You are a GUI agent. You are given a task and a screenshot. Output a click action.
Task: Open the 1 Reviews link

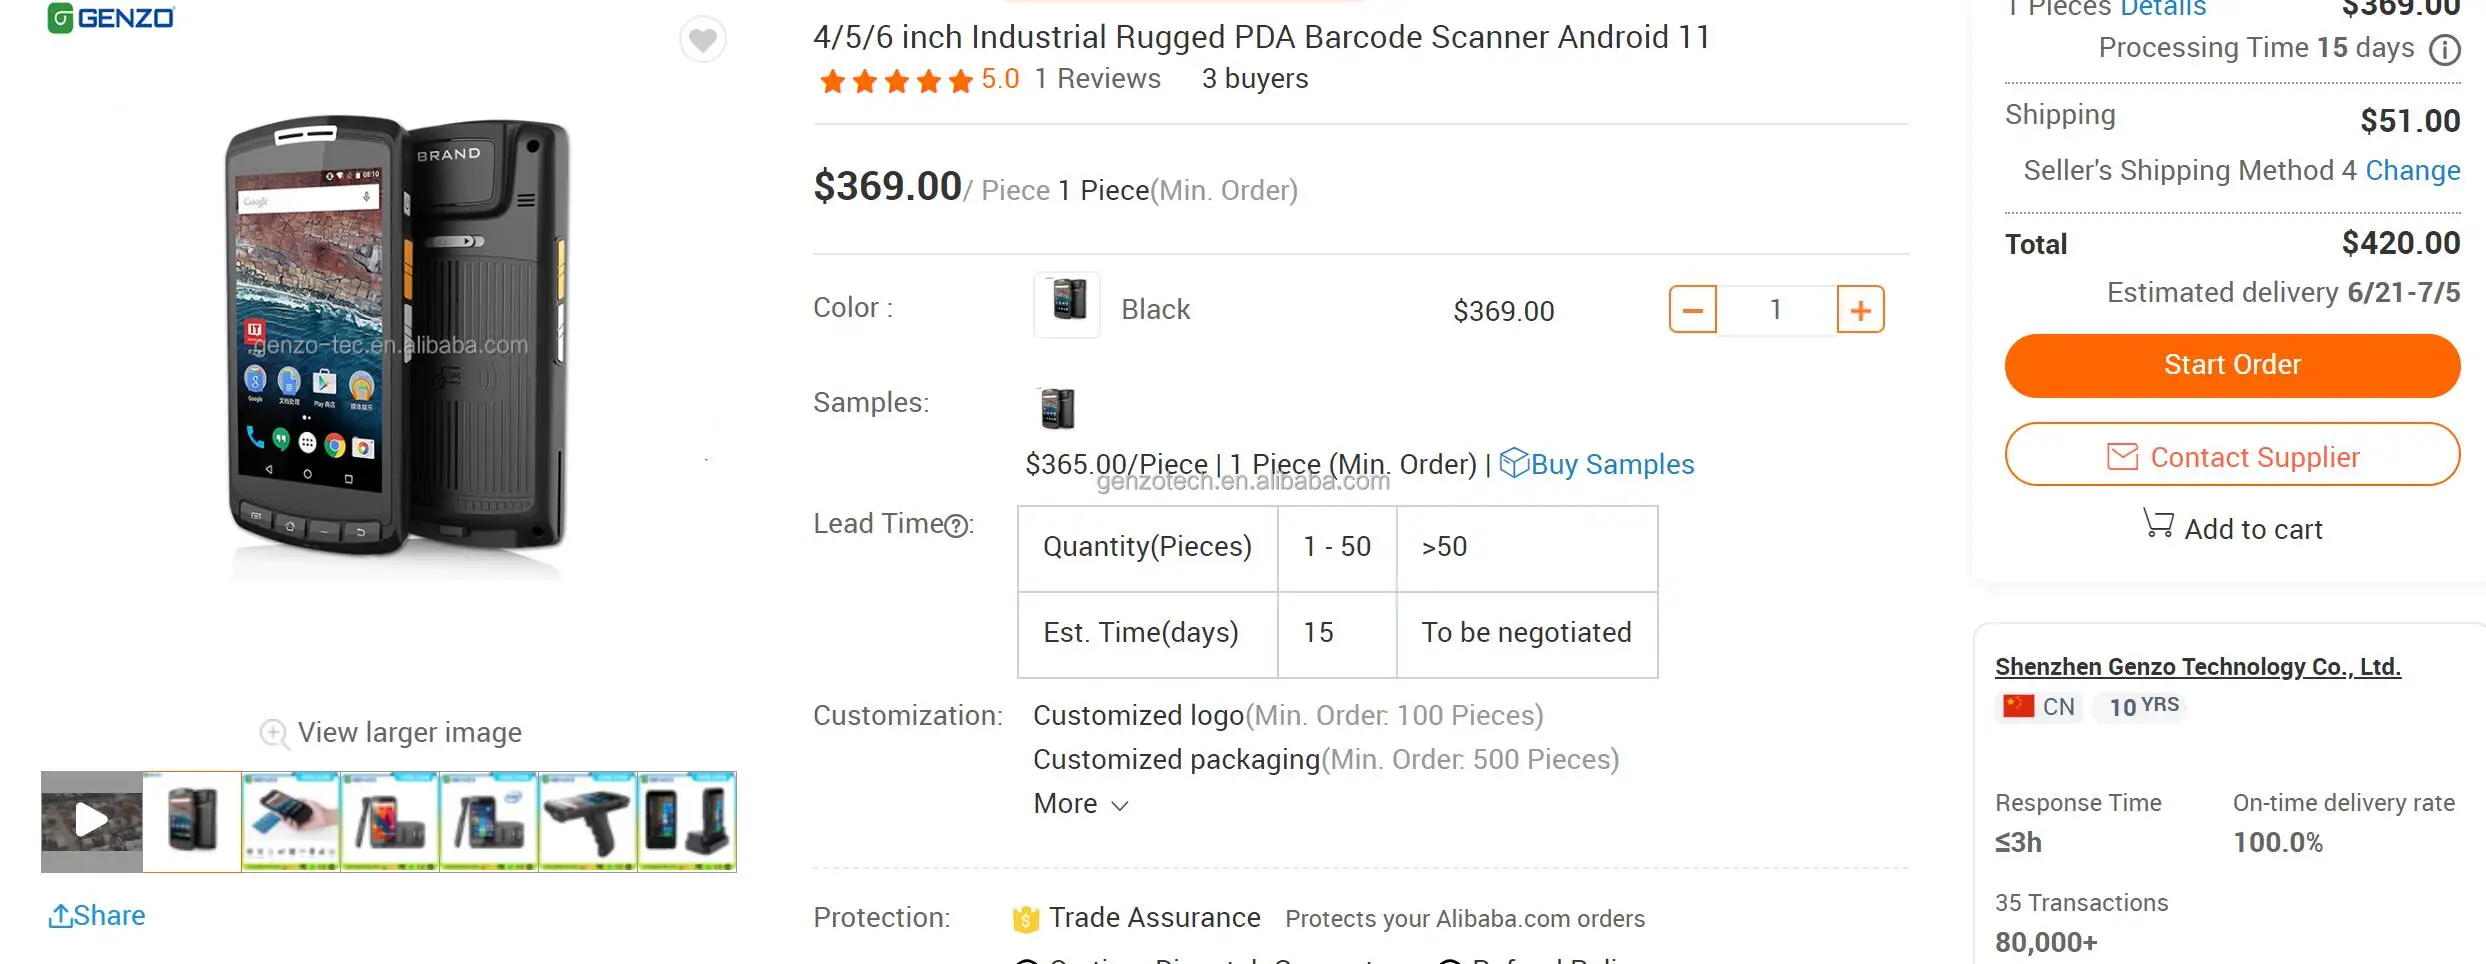[x=1097, y=78]
